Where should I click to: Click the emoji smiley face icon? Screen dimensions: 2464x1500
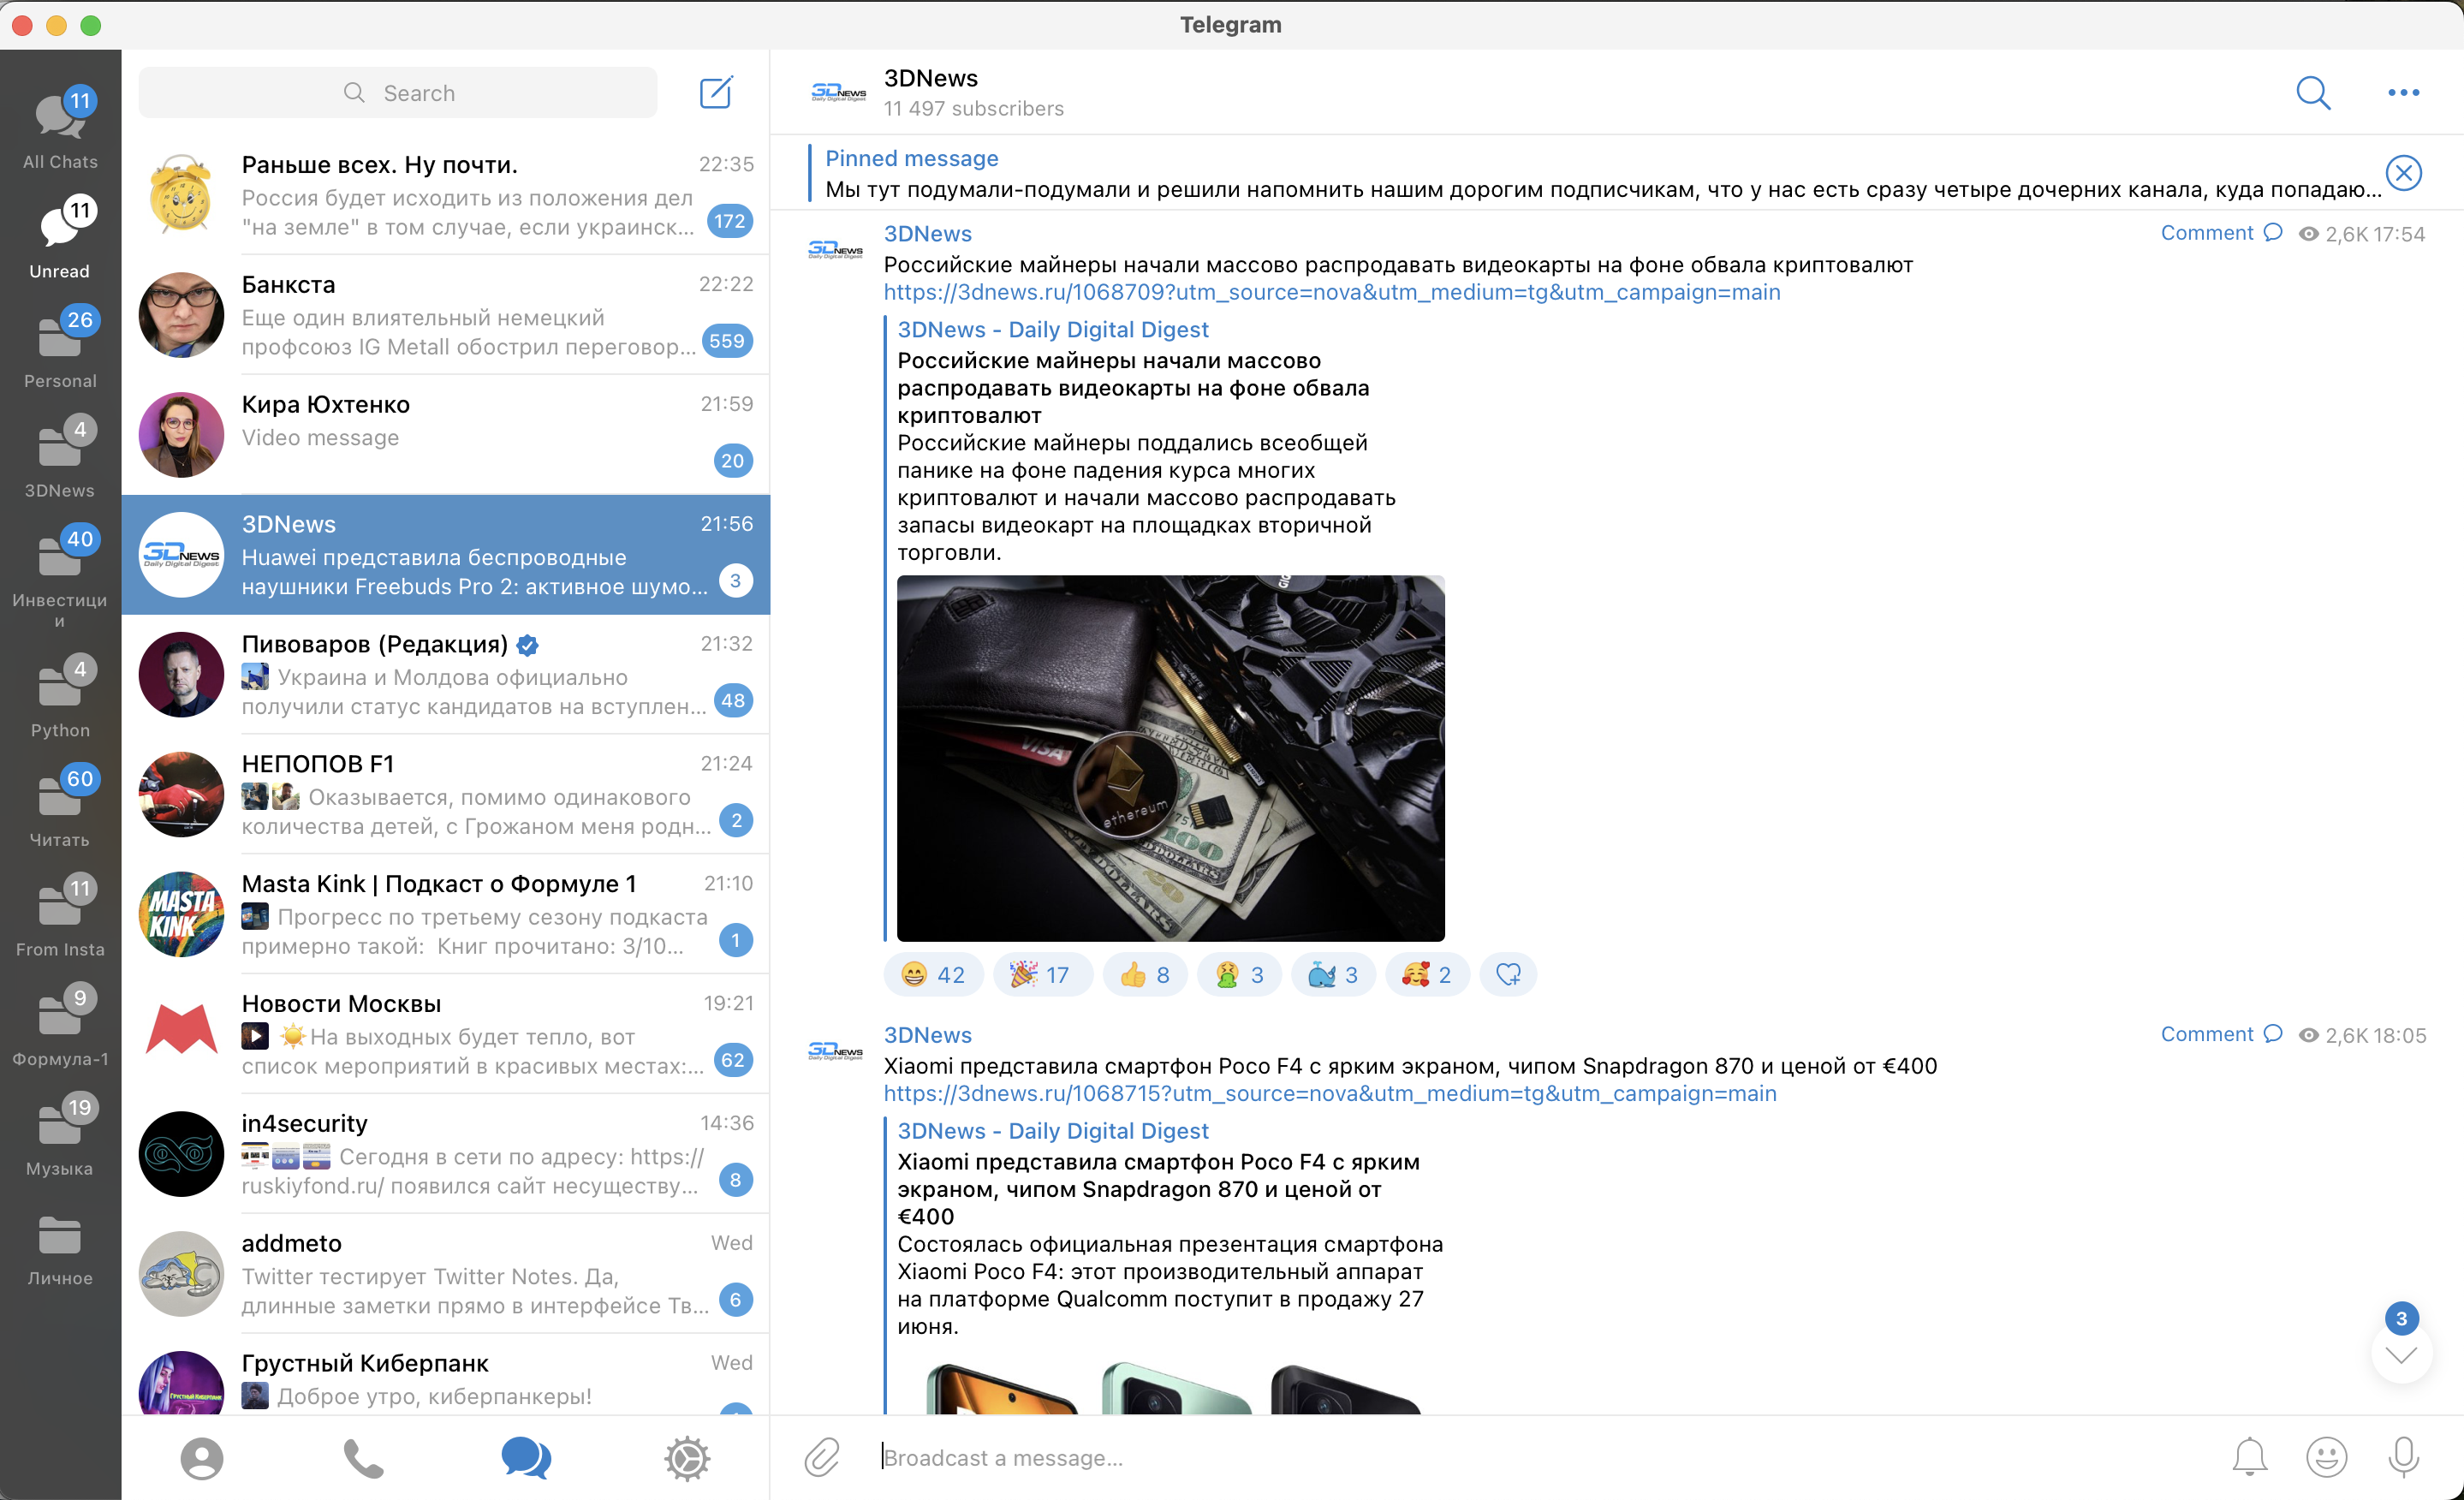click(2327, 1456)
